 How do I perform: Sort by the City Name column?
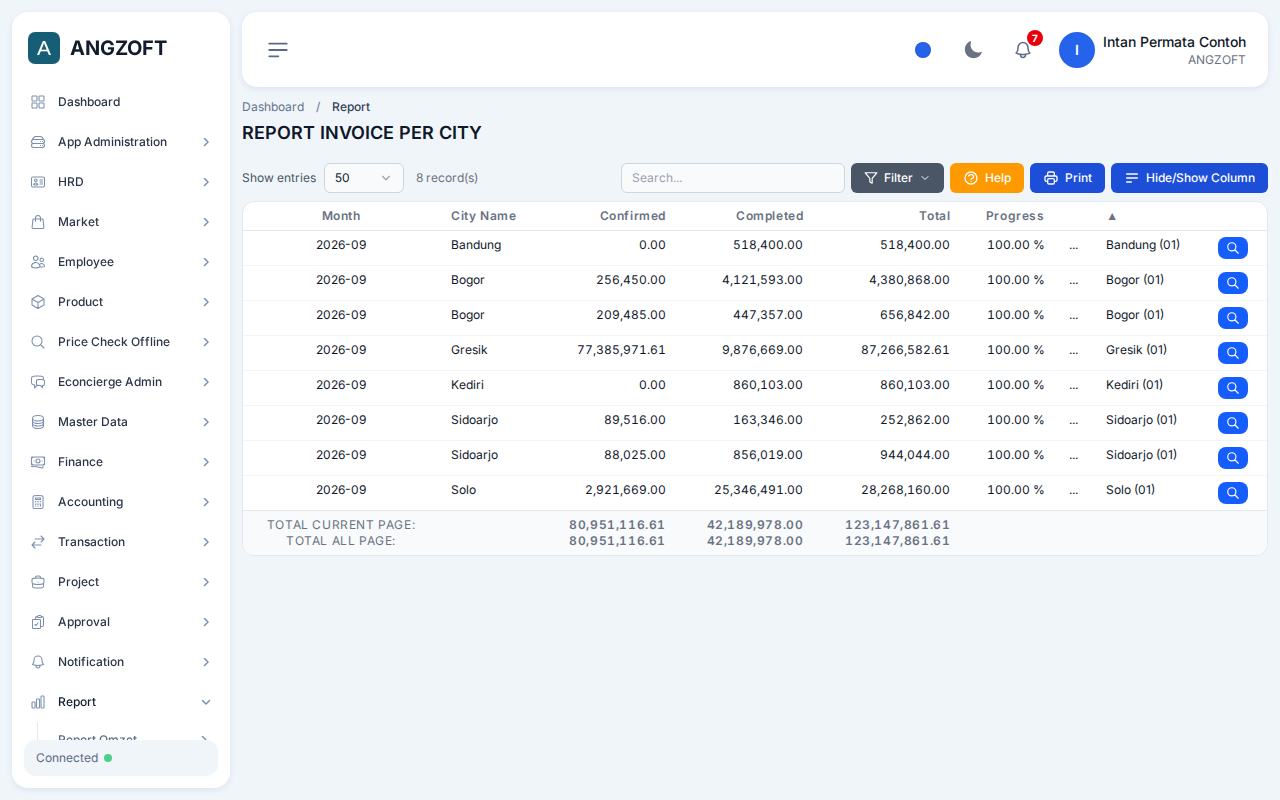(483, 216)
